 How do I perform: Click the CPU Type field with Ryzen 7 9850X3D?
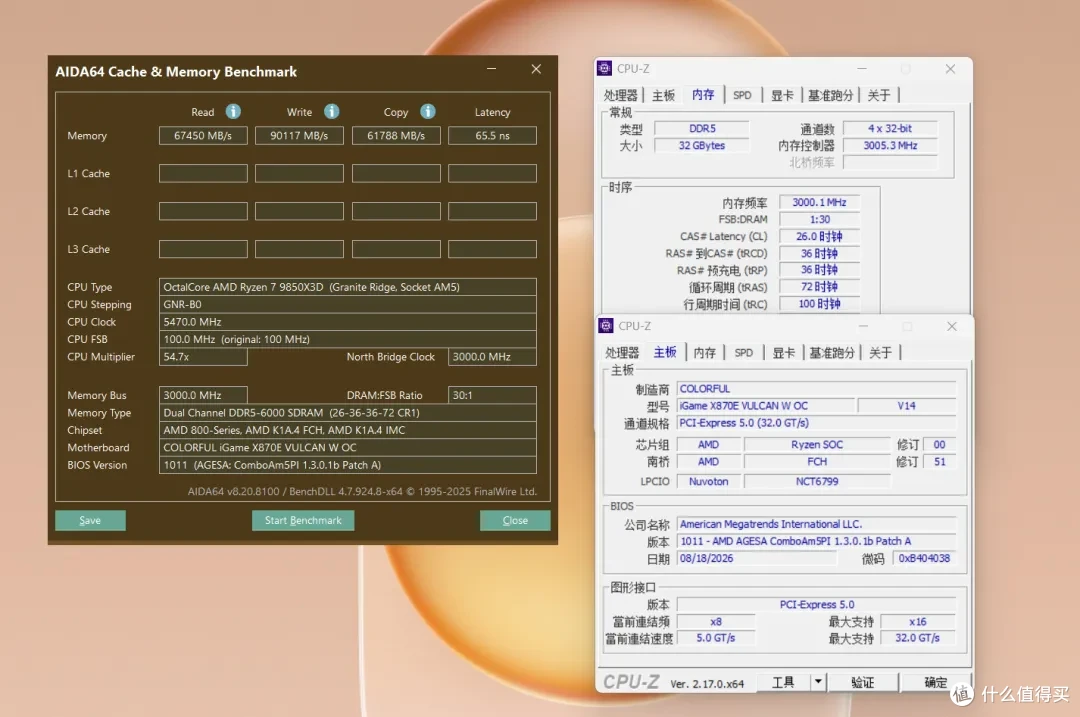(x=348, y=287)
